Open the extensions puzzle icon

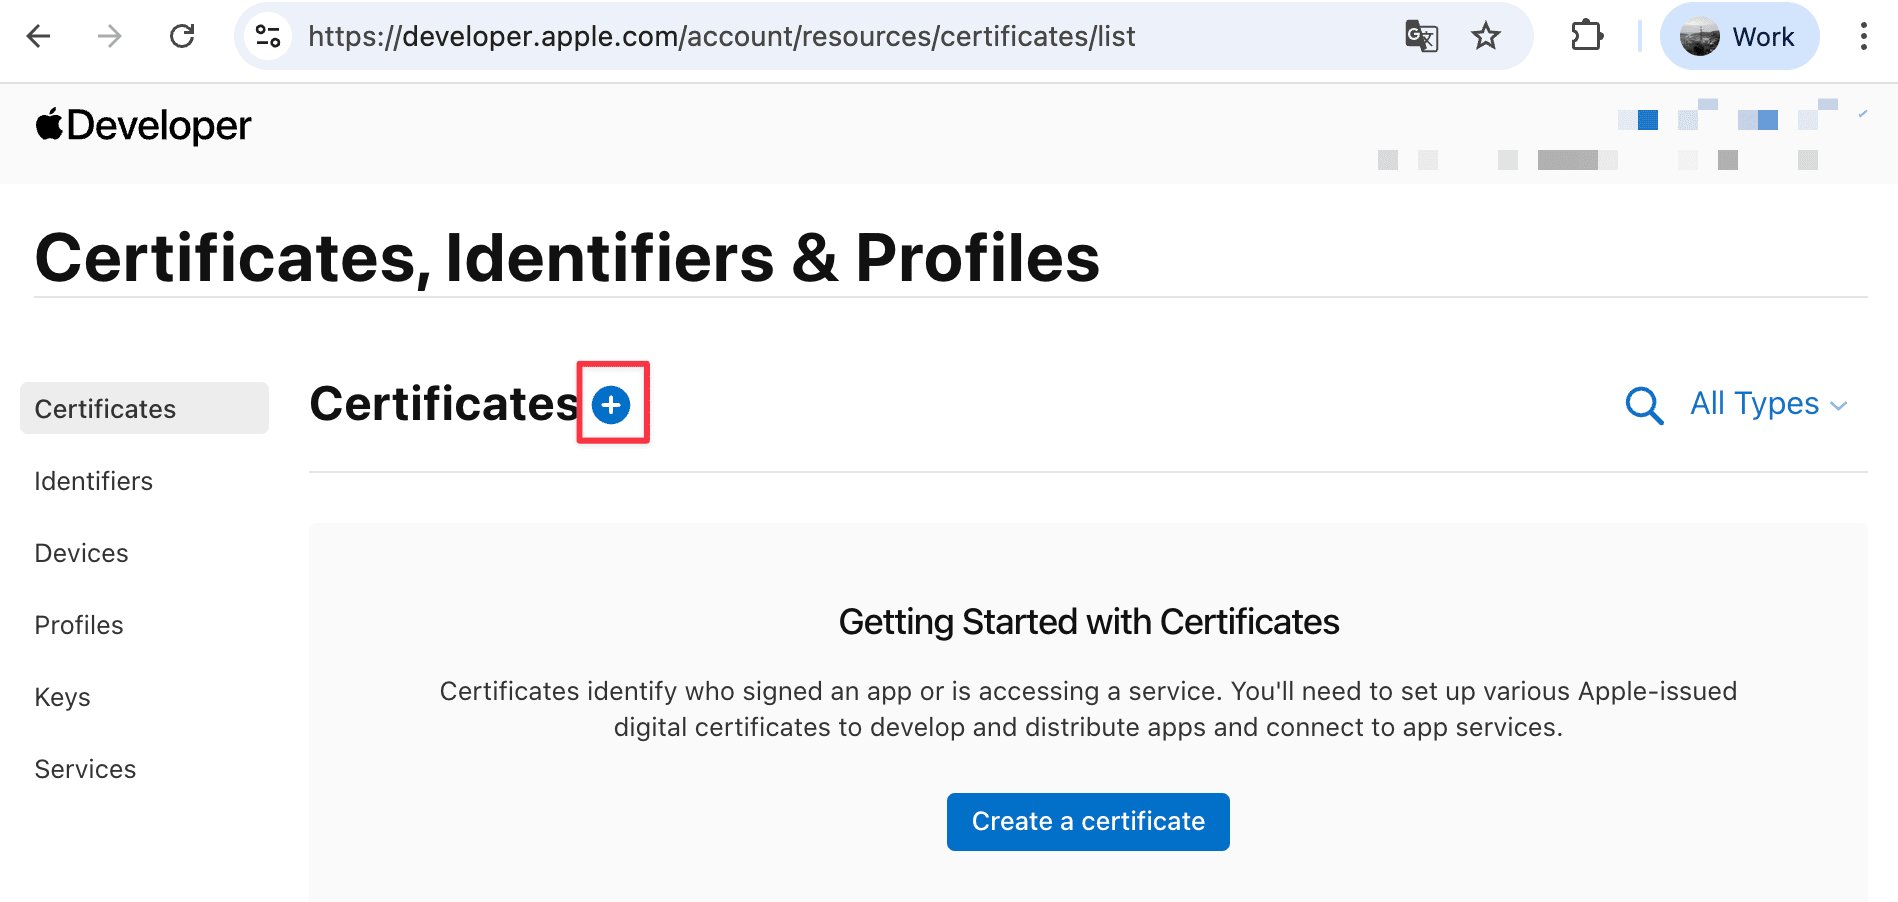(x=1586, y=37)
